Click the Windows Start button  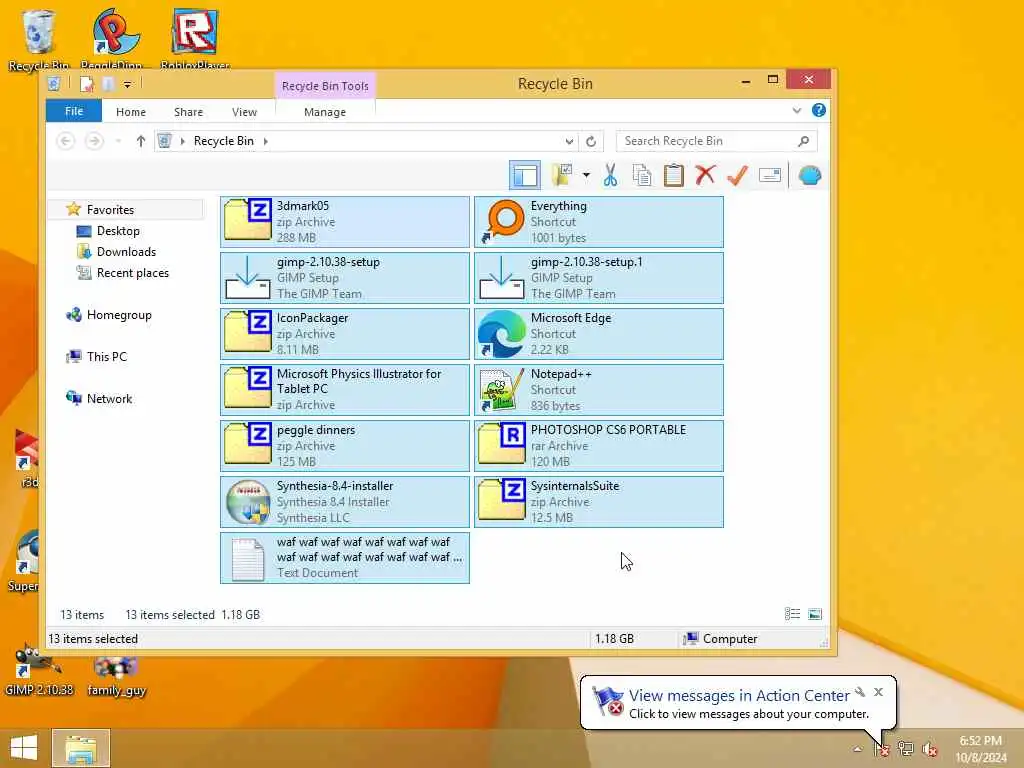pyautogui.click(x=24, y=748)
